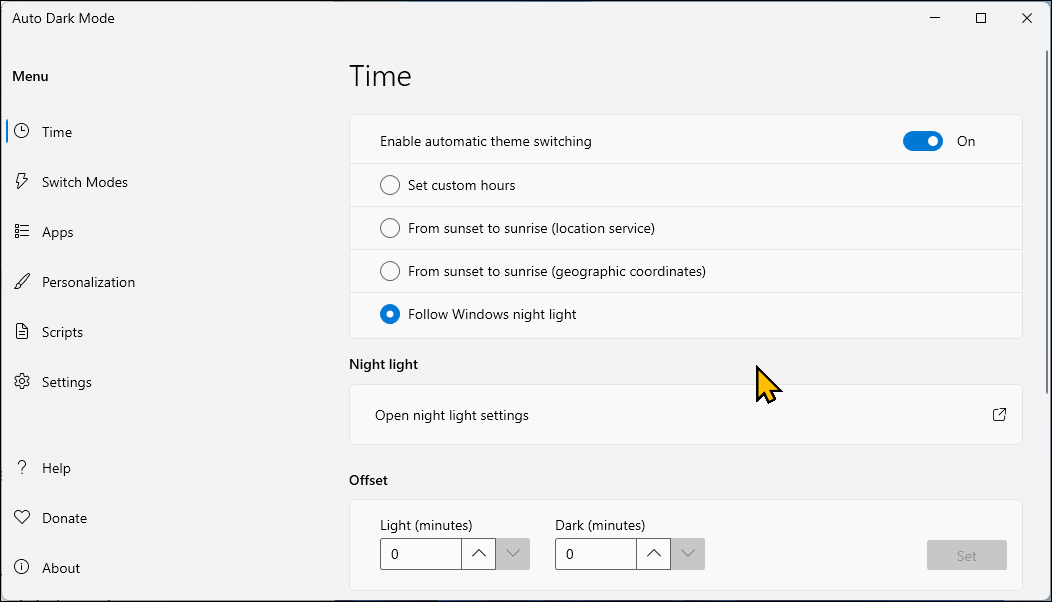The height and width of the screenshot is (602, 1052).
Task: Open the Help menu item
Action: [x=56, y=468]
